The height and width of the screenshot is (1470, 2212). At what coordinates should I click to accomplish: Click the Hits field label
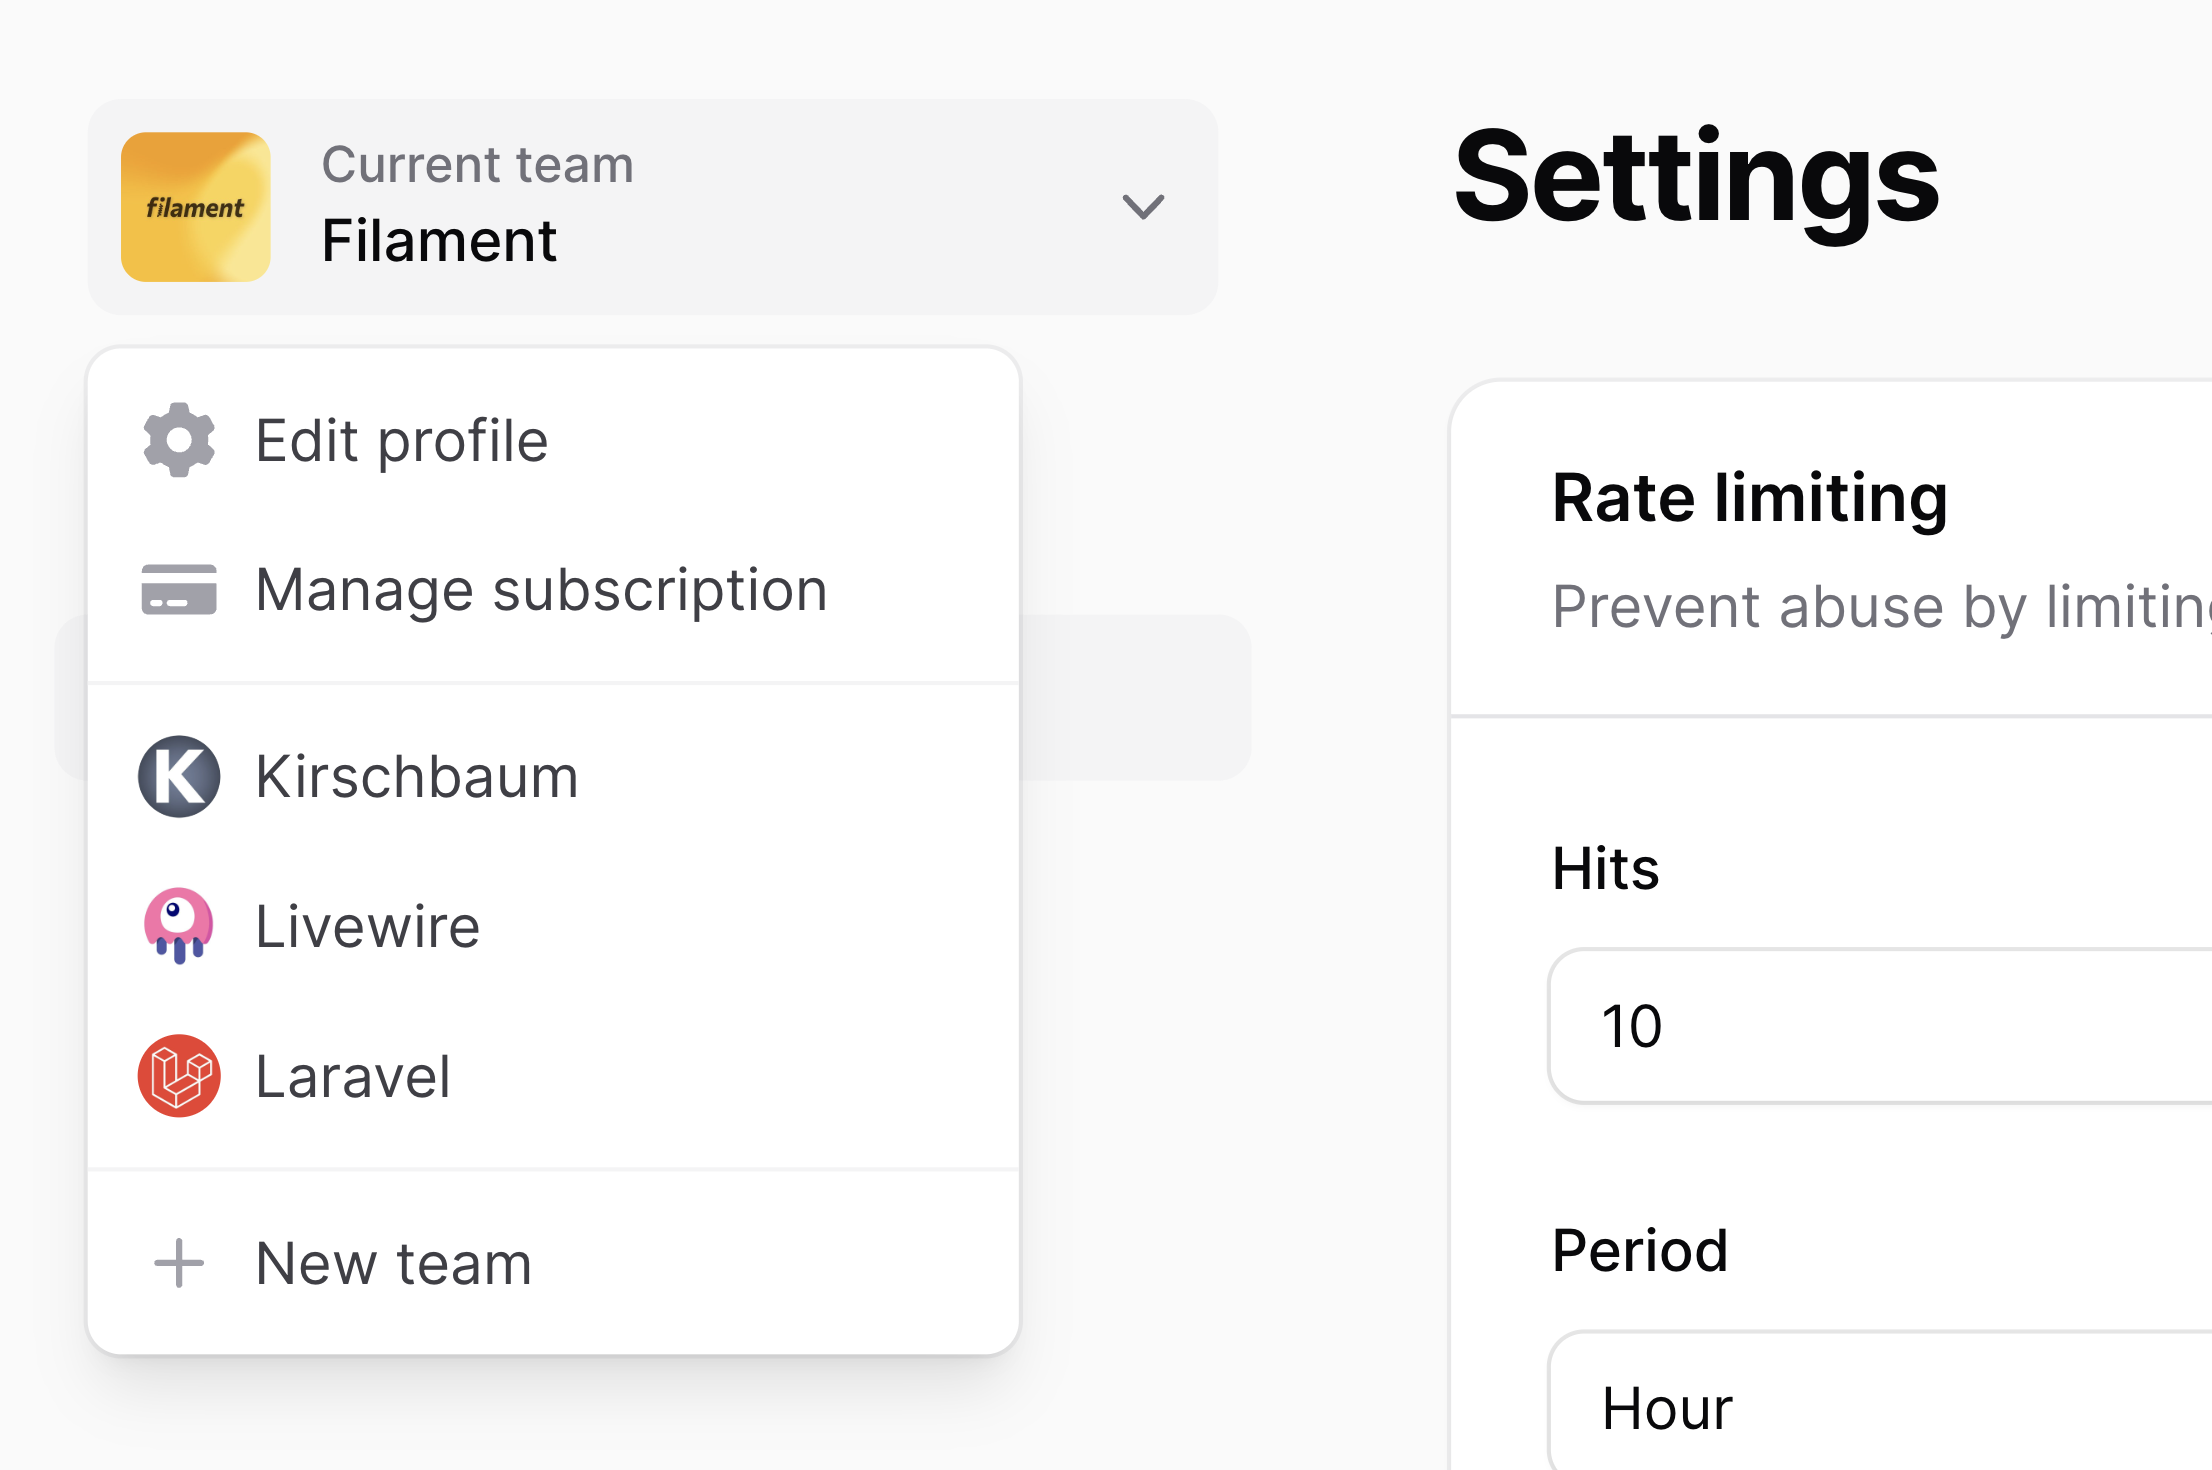[x=1605, y=868]
